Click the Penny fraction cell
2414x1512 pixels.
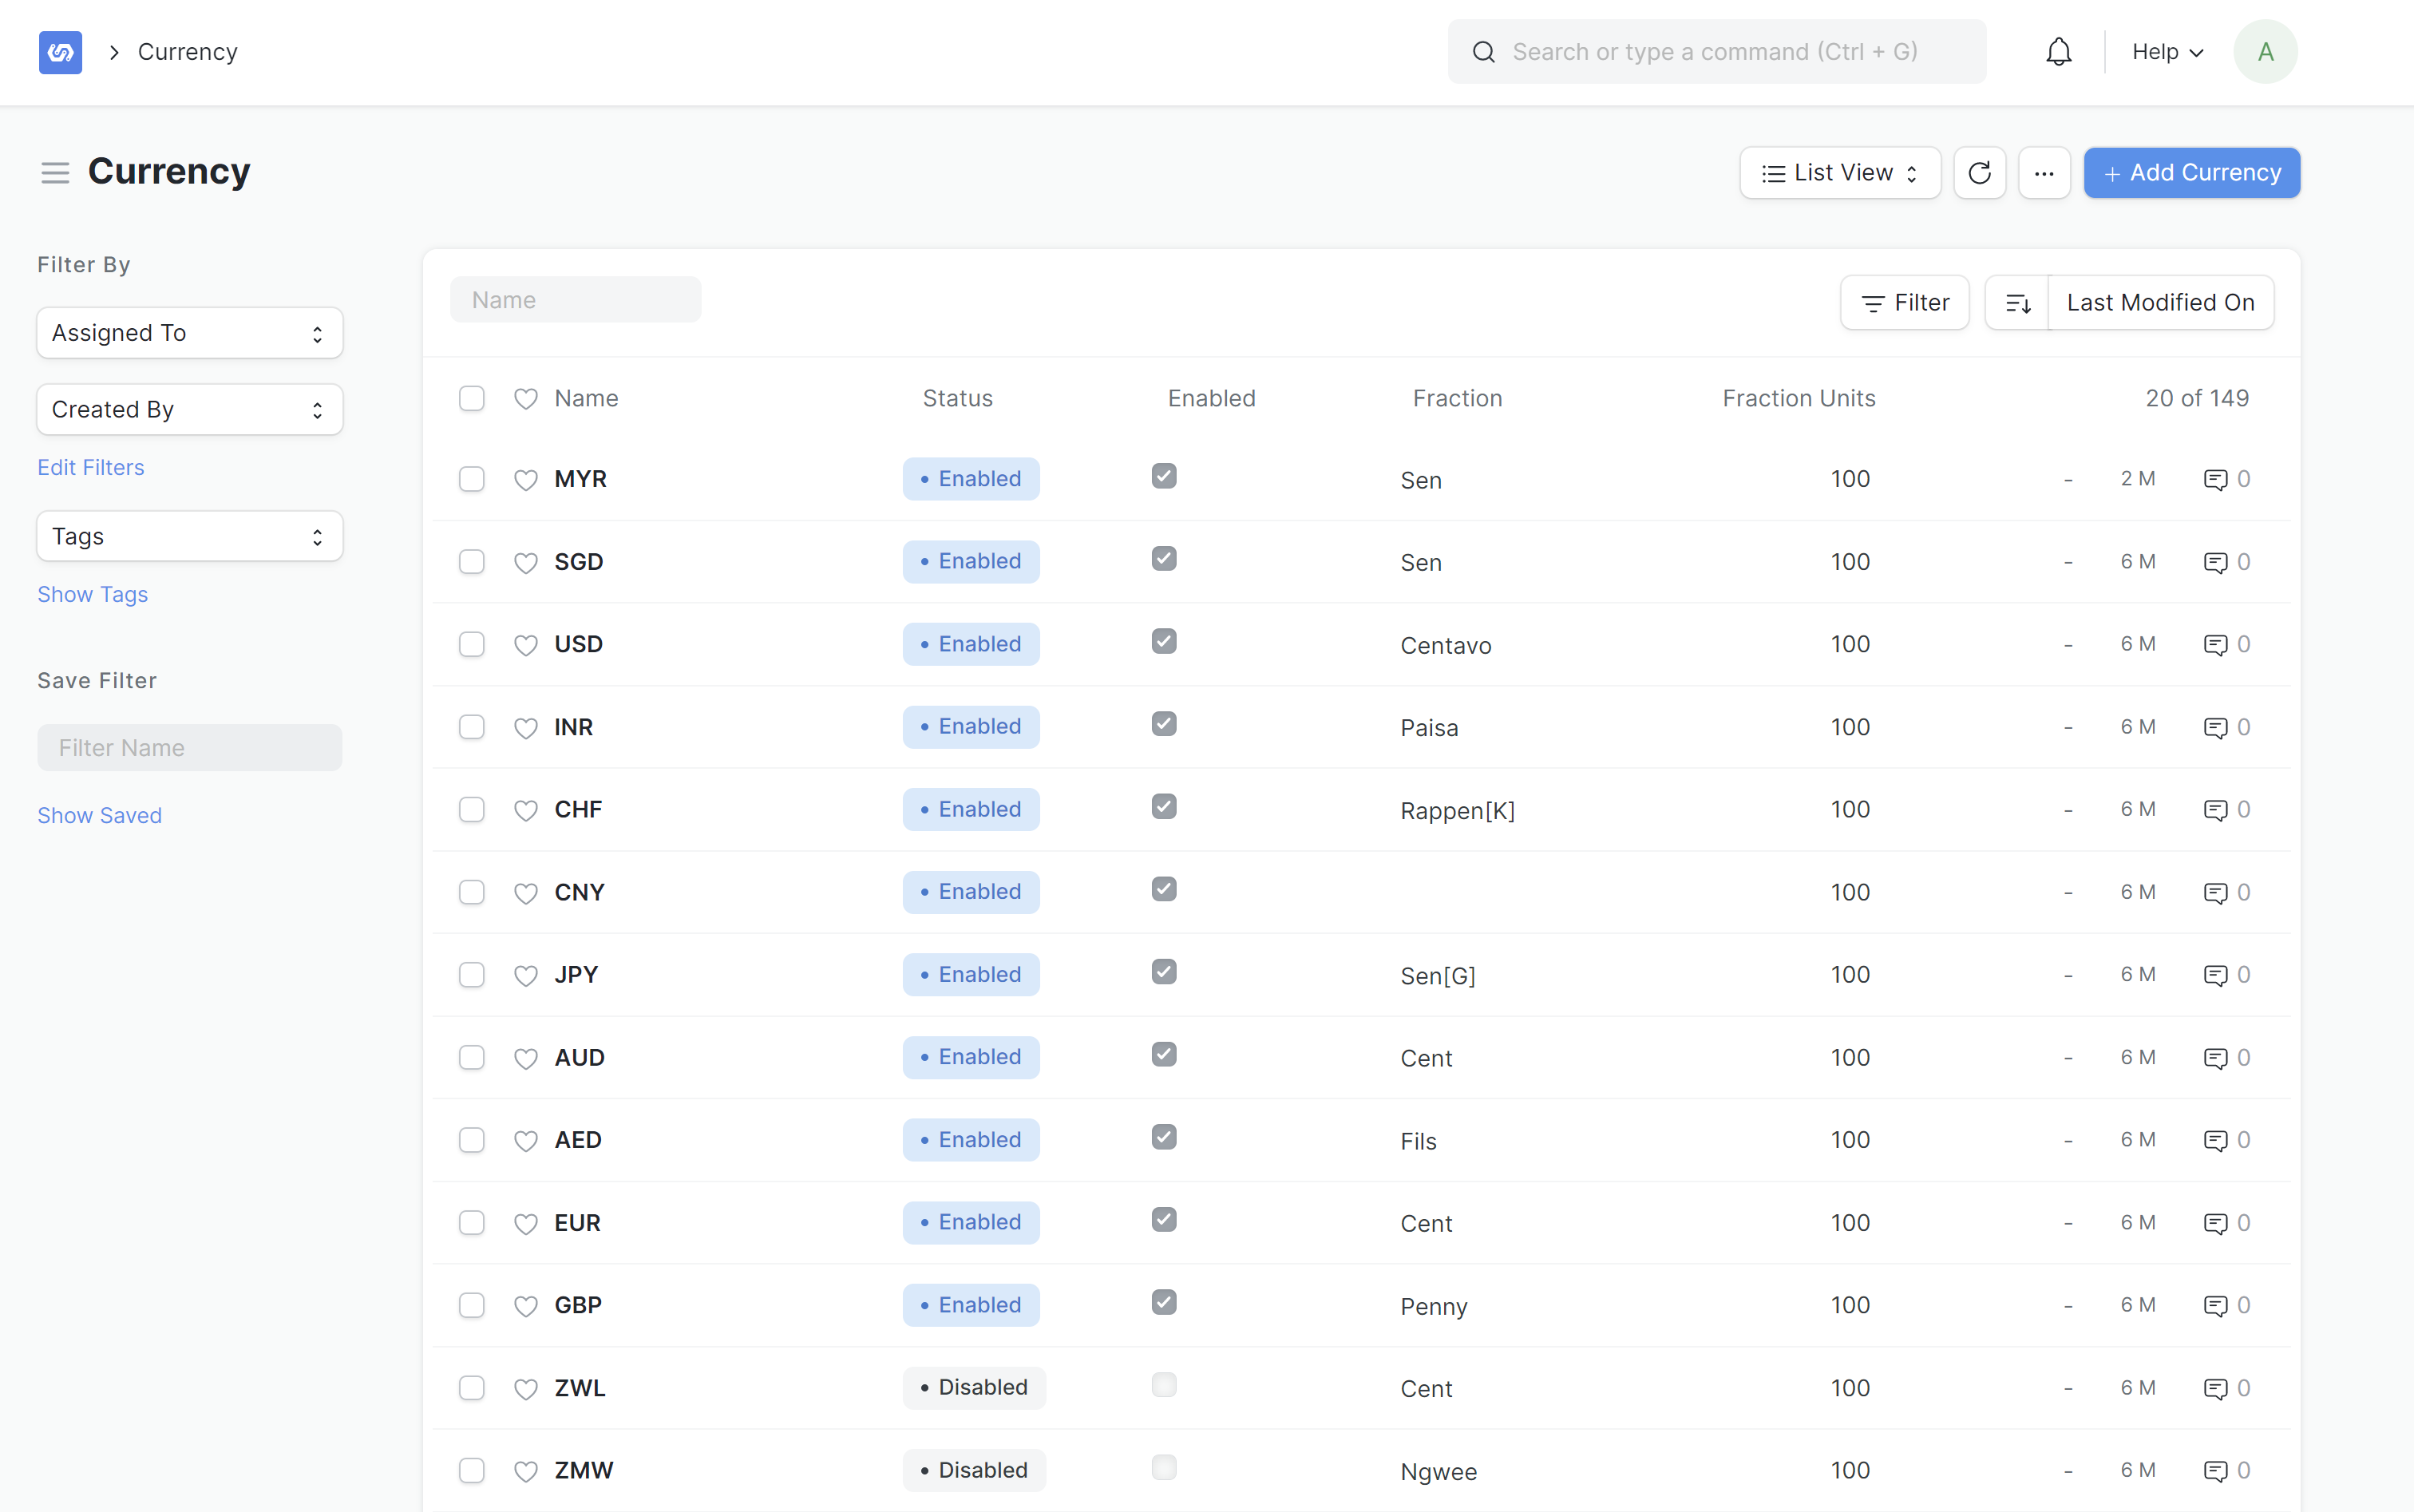point(1434,1307)
